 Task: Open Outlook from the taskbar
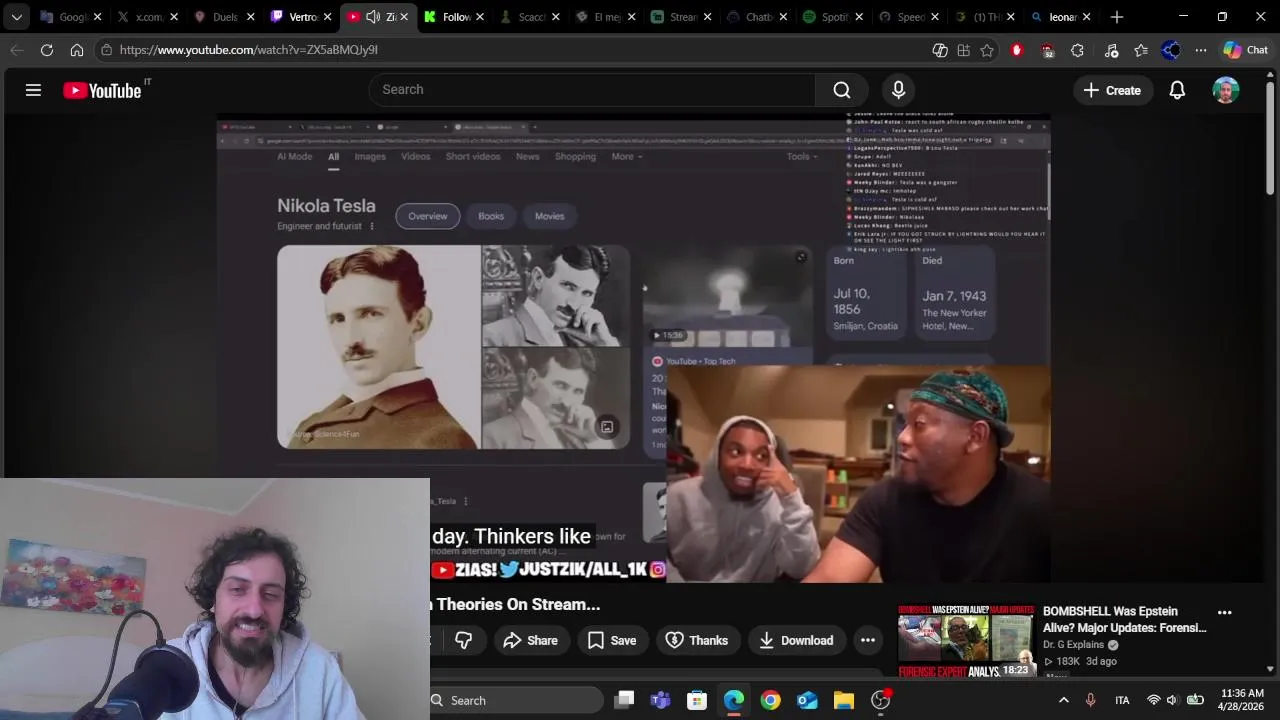[807, 700]
